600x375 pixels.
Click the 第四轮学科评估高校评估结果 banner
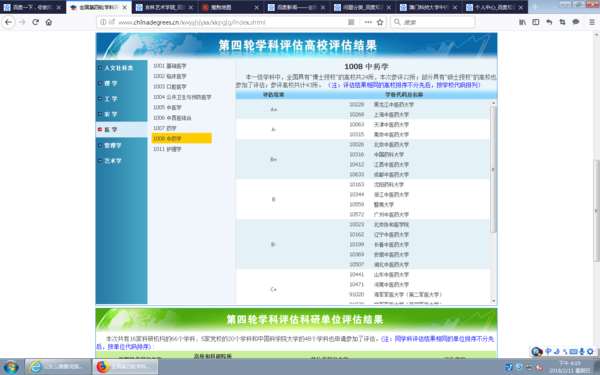[x=297, y=46]
